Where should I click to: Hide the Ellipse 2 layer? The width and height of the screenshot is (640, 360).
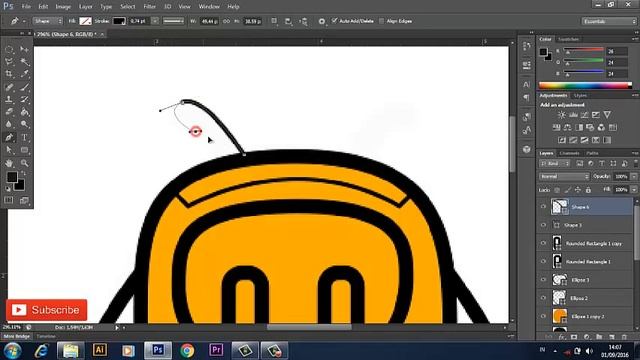[x=543, y=298]
